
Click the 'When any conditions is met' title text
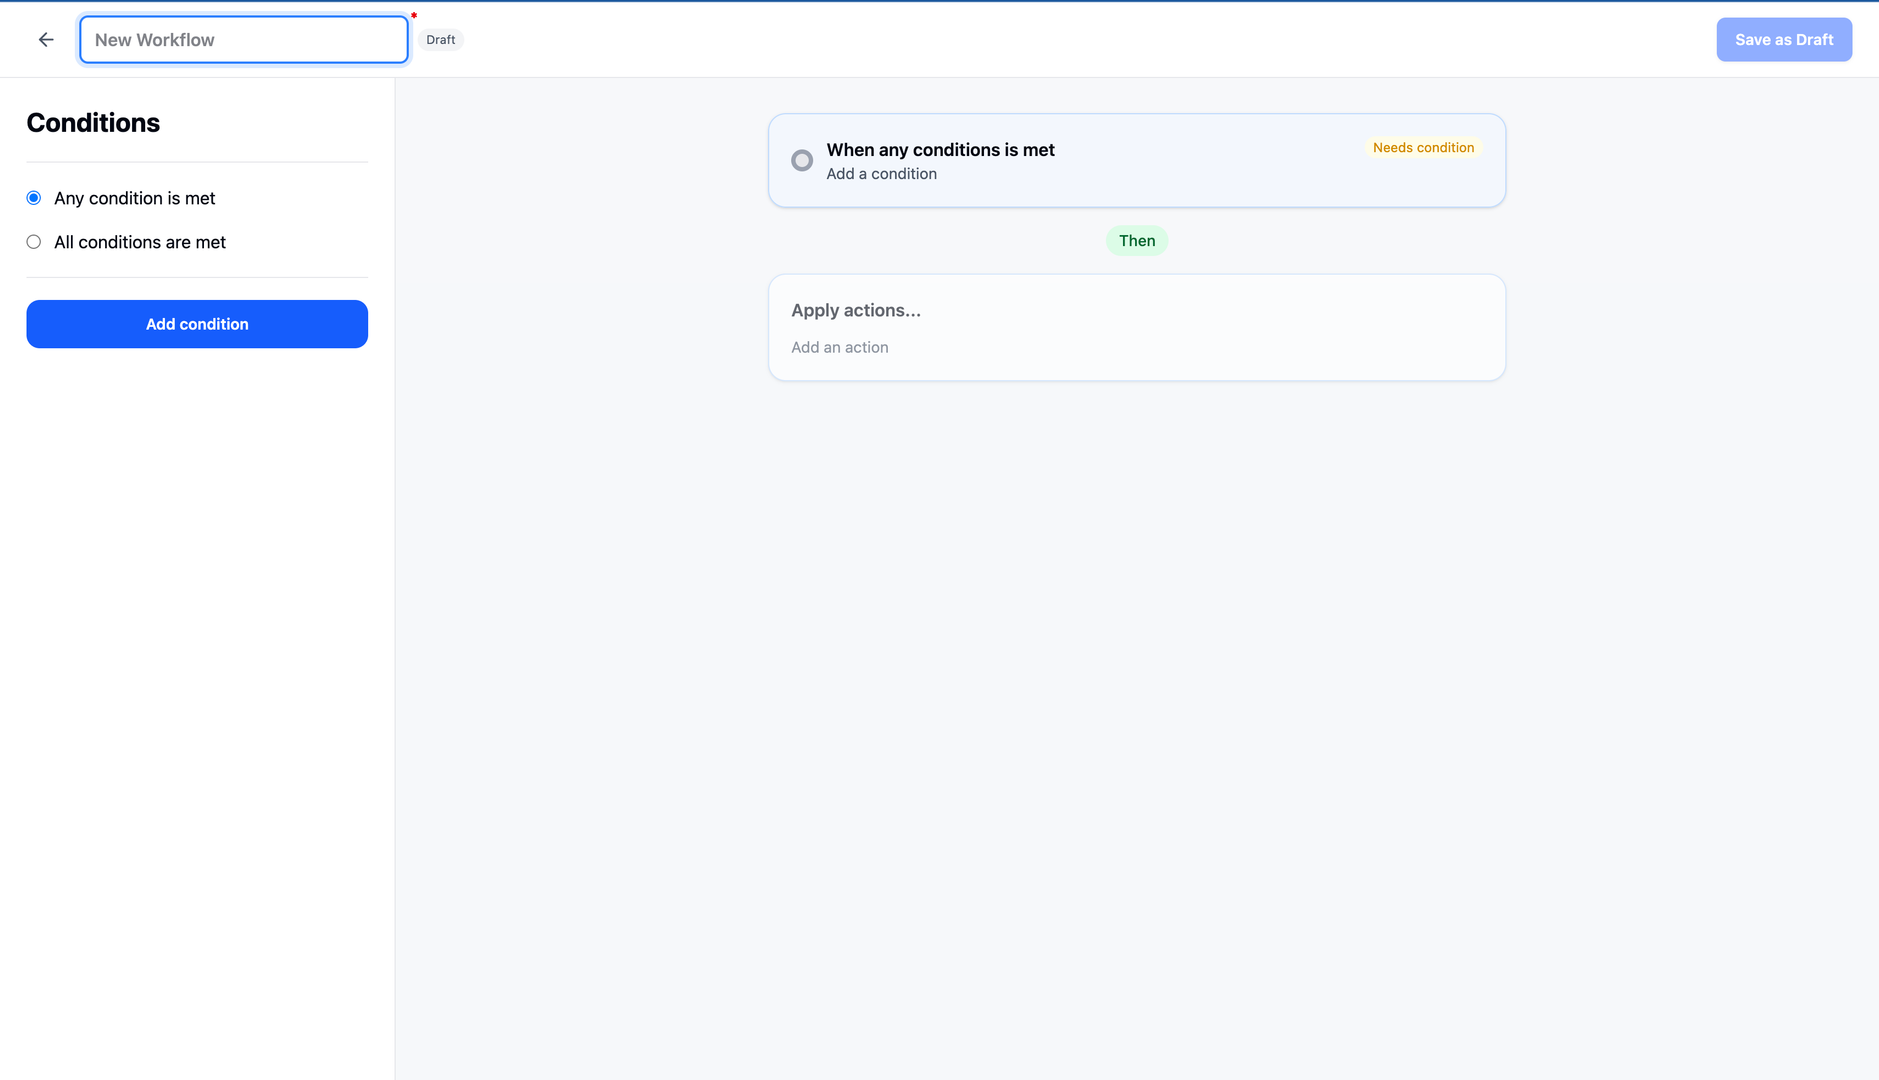[939, 149]
